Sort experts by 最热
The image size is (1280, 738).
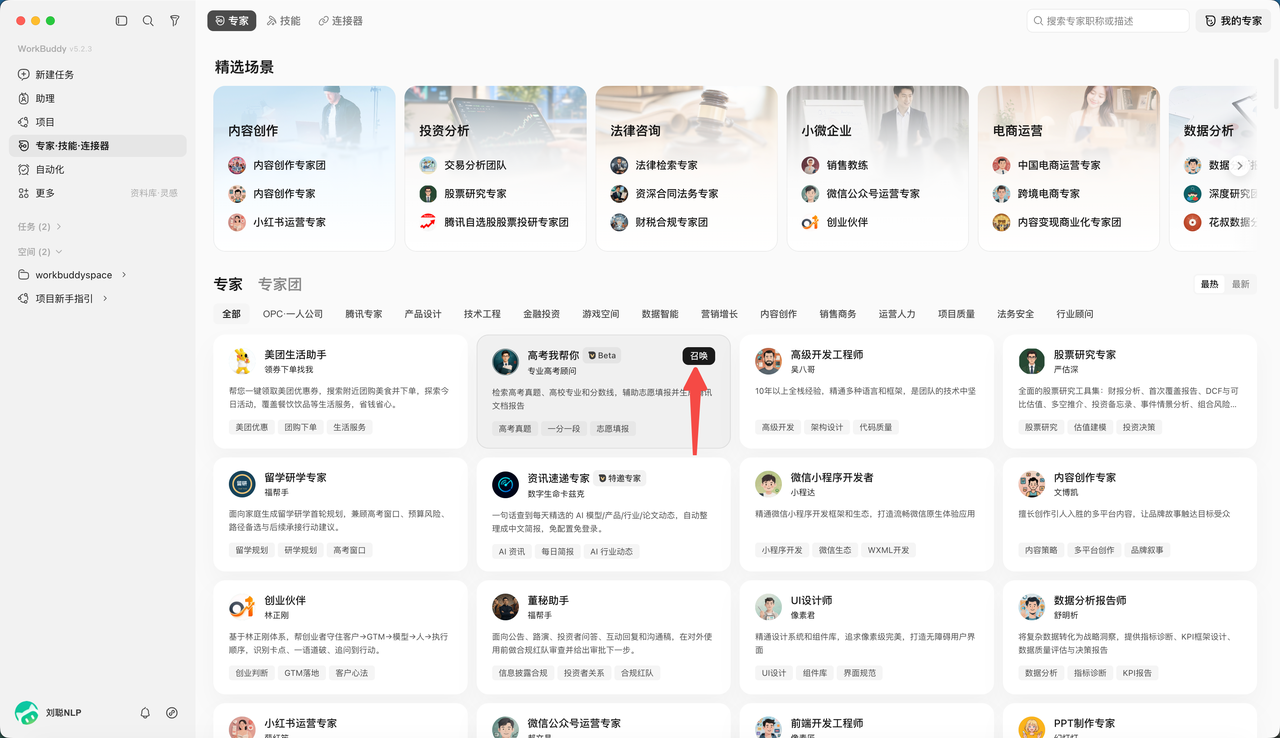coord(1210,284)
